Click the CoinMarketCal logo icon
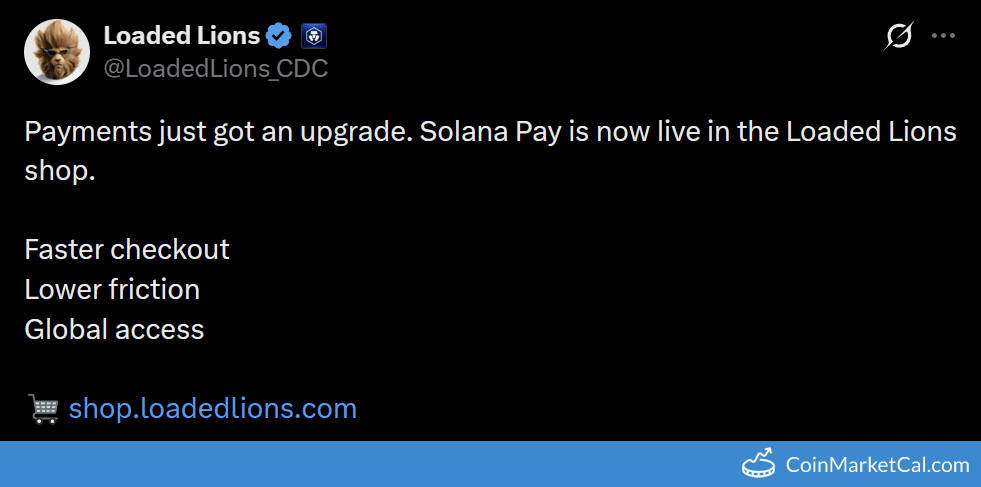Screen dimensions: 981x487 760,465
